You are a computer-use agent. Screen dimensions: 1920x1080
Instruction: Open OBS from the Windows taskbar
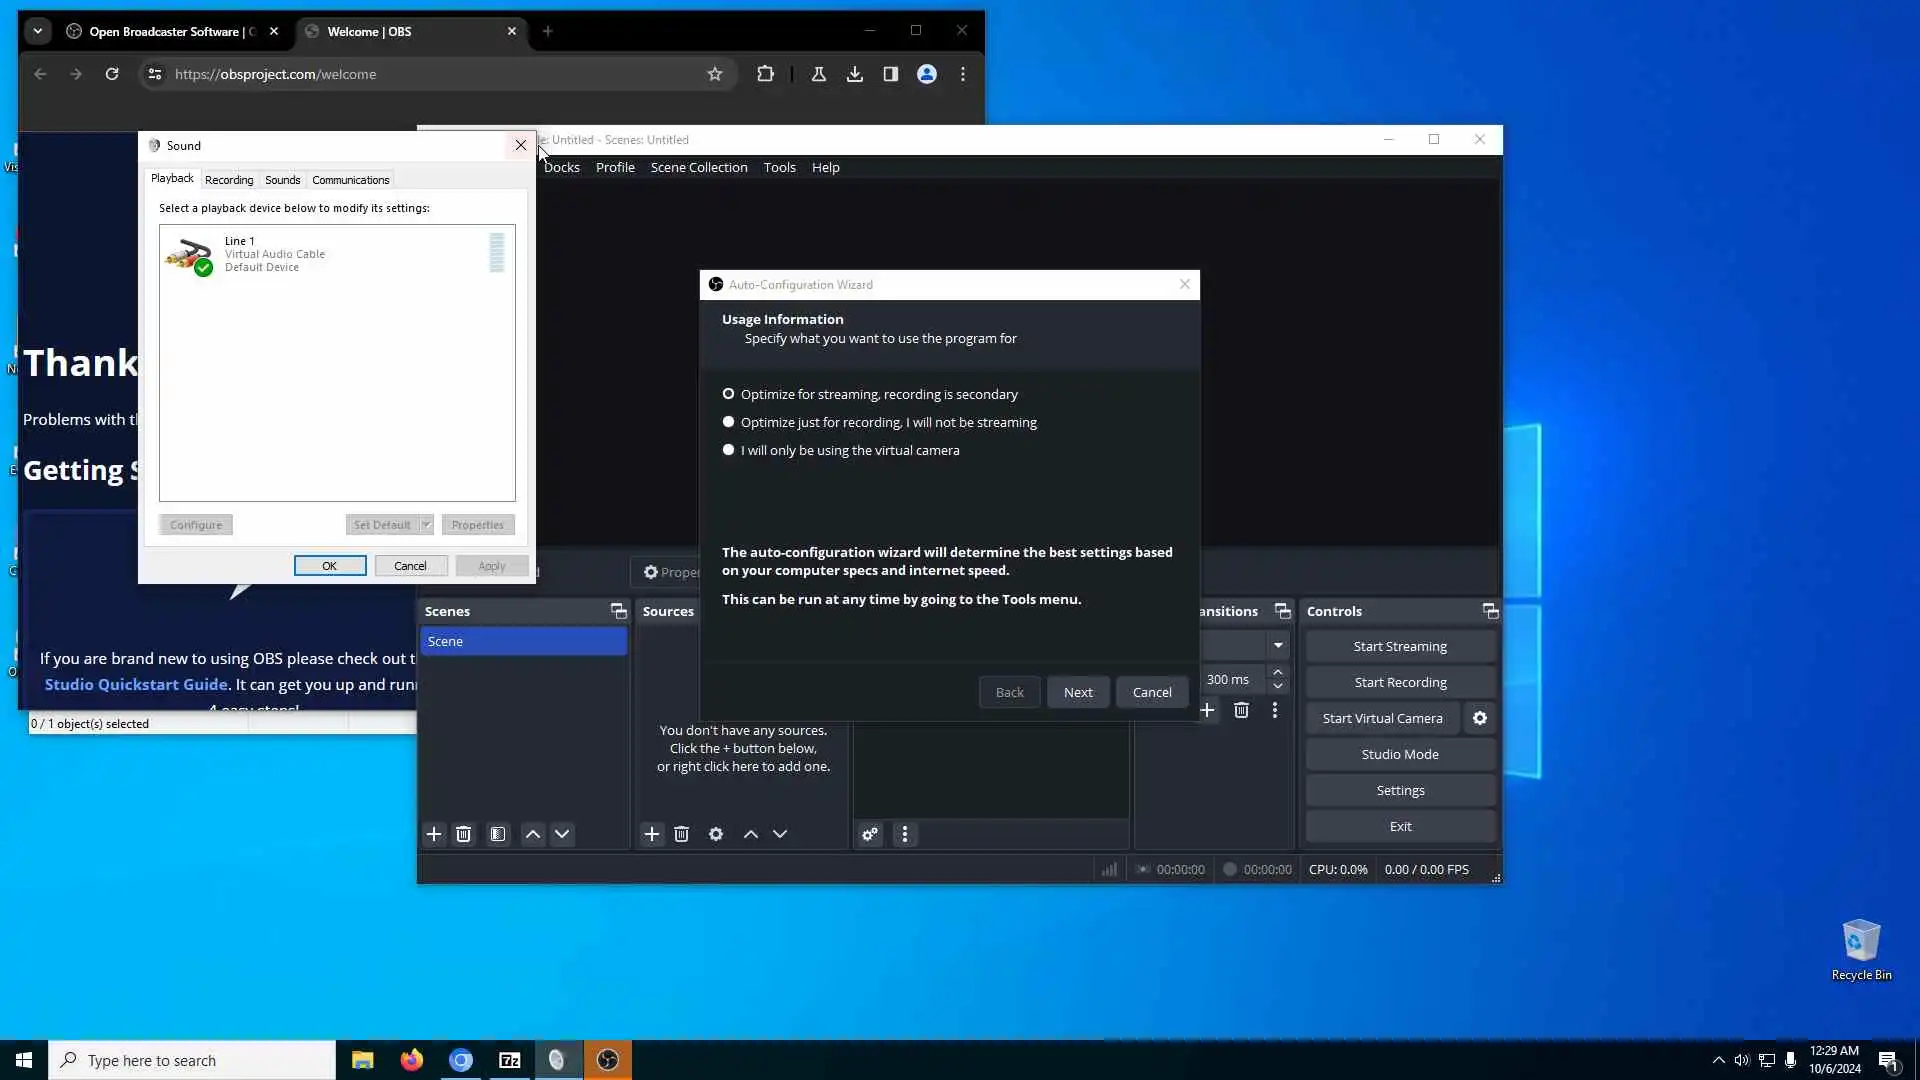(x=607, y=1060)
